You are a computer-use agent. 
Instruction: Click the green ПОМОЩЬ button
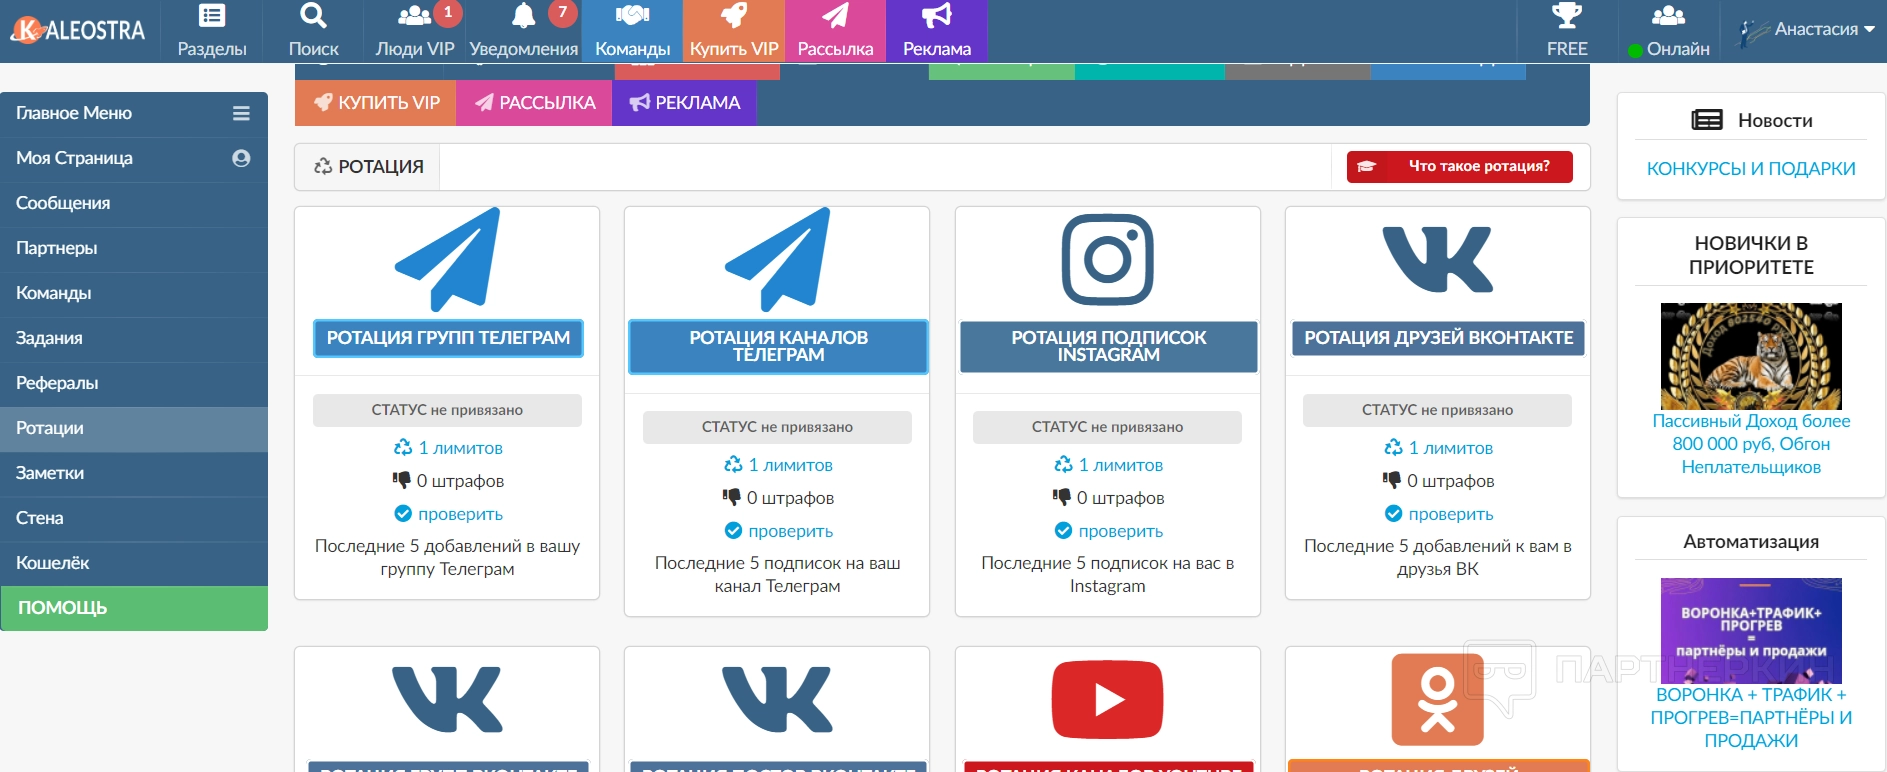coord(134,608)
